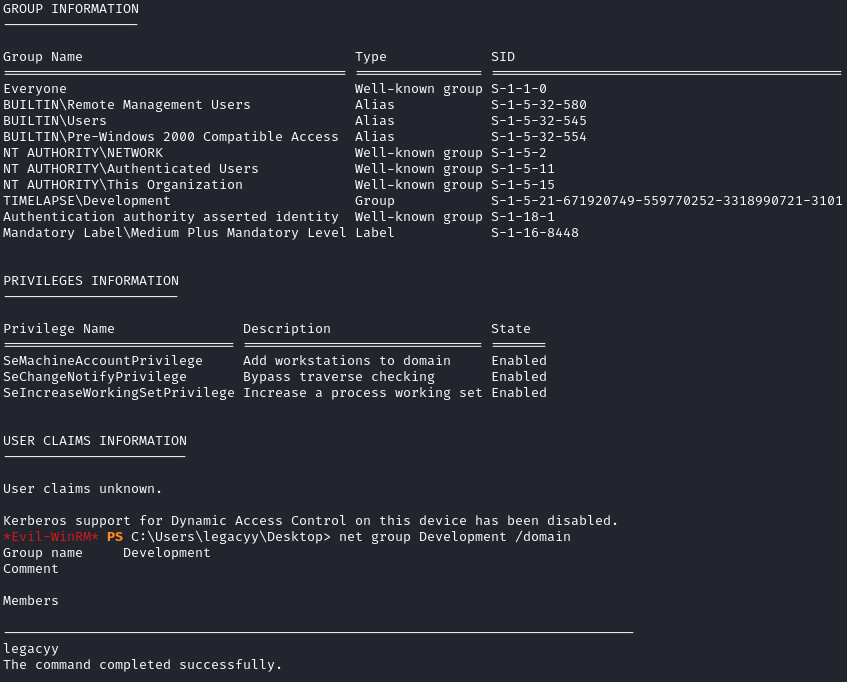The width and height of the screenshot is (847, 682).
Task: Click the PRIVILEGES INFORMATION heading
Action: 91,281
